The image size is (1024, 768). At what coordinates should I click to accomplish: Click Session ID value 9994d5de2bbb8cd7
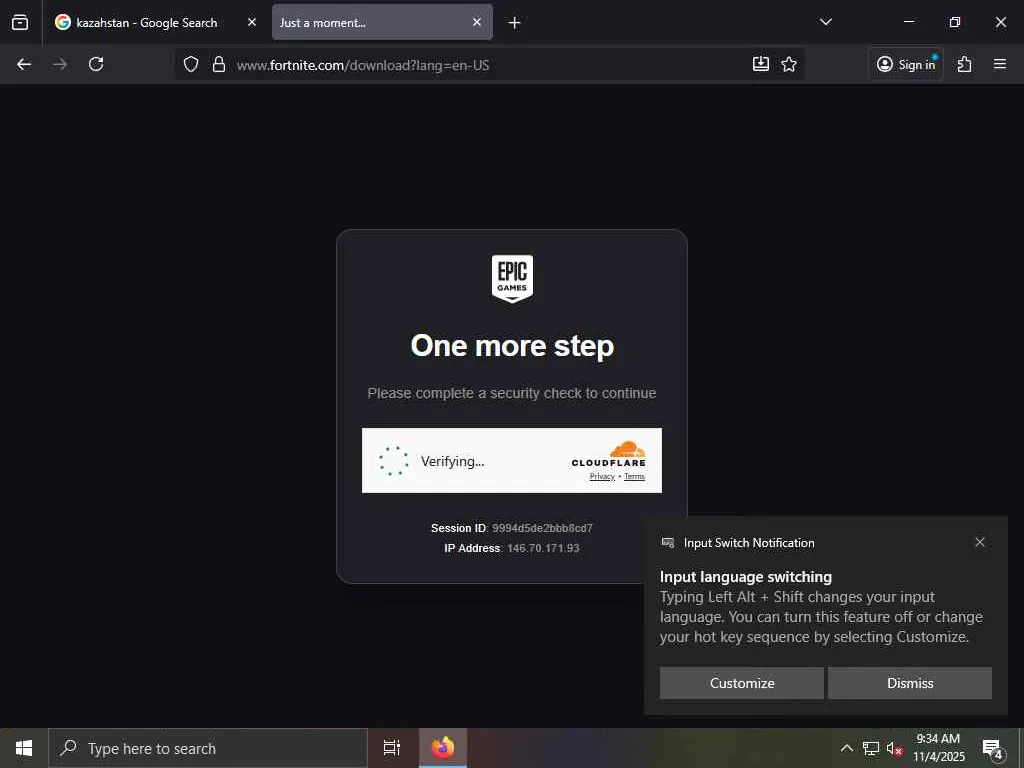point(542,528)
